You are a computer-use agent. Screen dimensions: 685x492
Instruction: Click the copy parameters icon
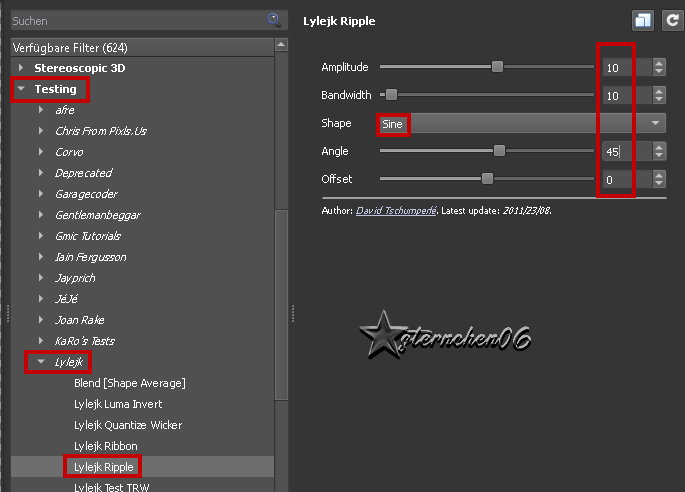(x=642, y=20)
